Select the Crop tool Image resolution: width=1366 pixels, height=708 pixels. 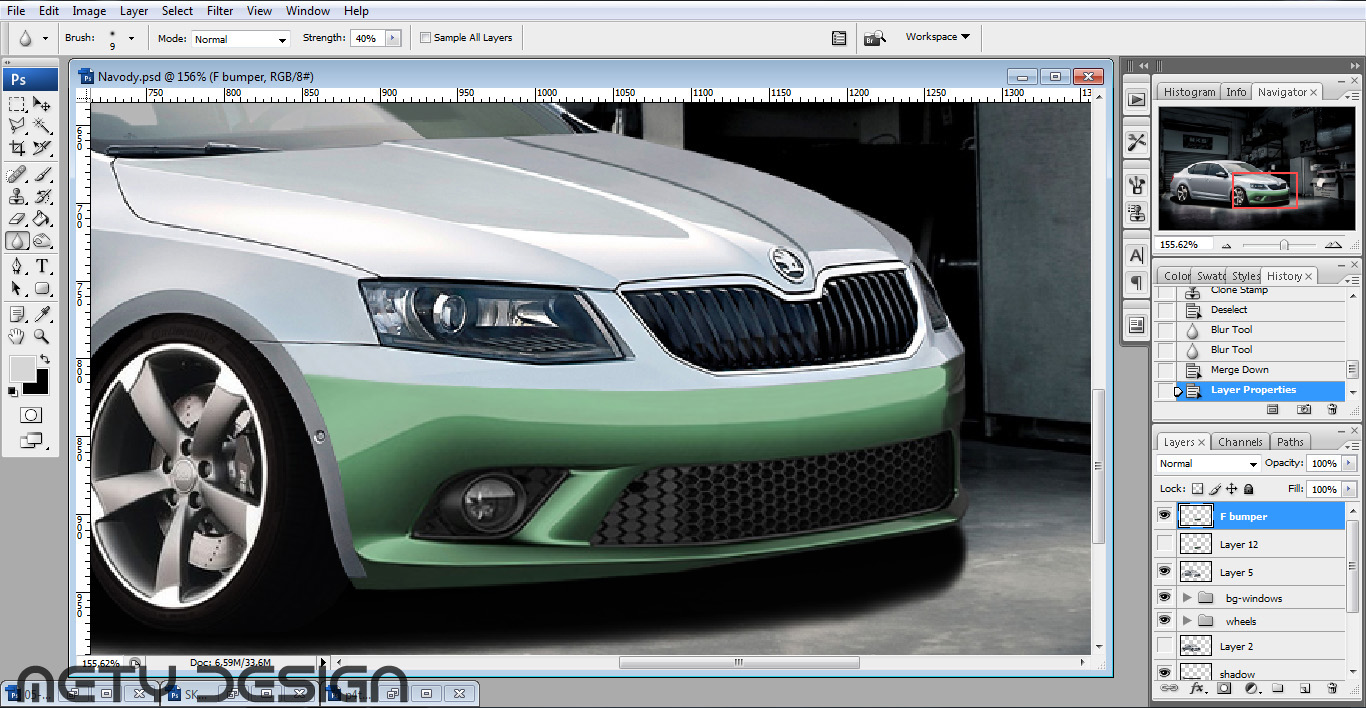(x=17, y=148)
